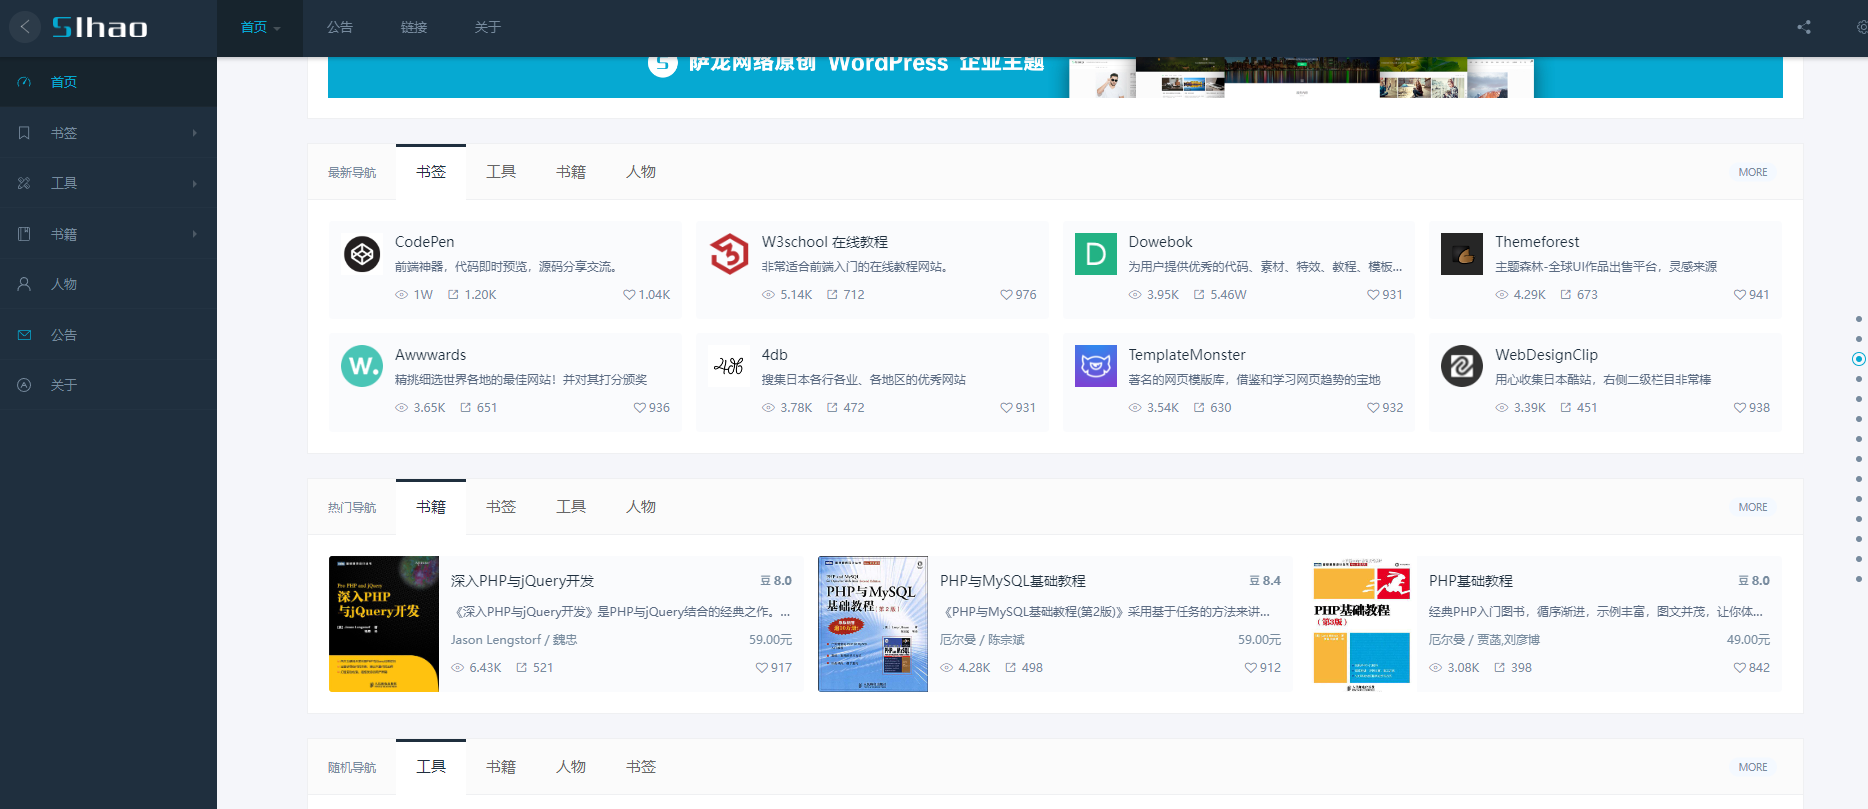The height and width of the screenshot is (809, 1868).
Task: Expand sidebar 工具 submenu arrow
Action: [195, 183]
